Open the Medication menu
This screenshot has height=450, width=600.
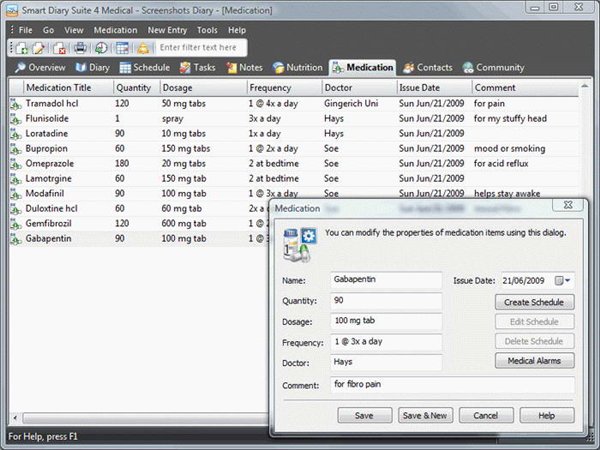click(115, 30)
